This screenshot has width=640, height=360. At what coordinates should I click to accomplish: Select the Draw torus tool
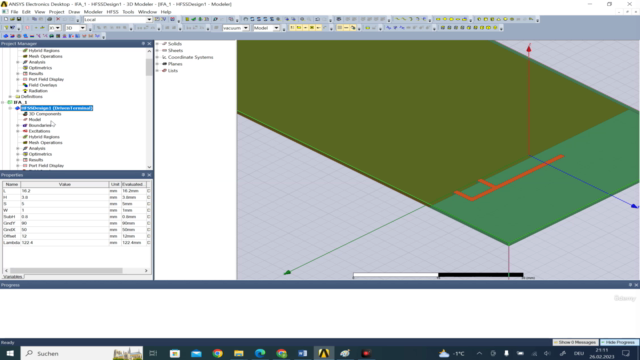pyautogui.click(x=512, y=19)
